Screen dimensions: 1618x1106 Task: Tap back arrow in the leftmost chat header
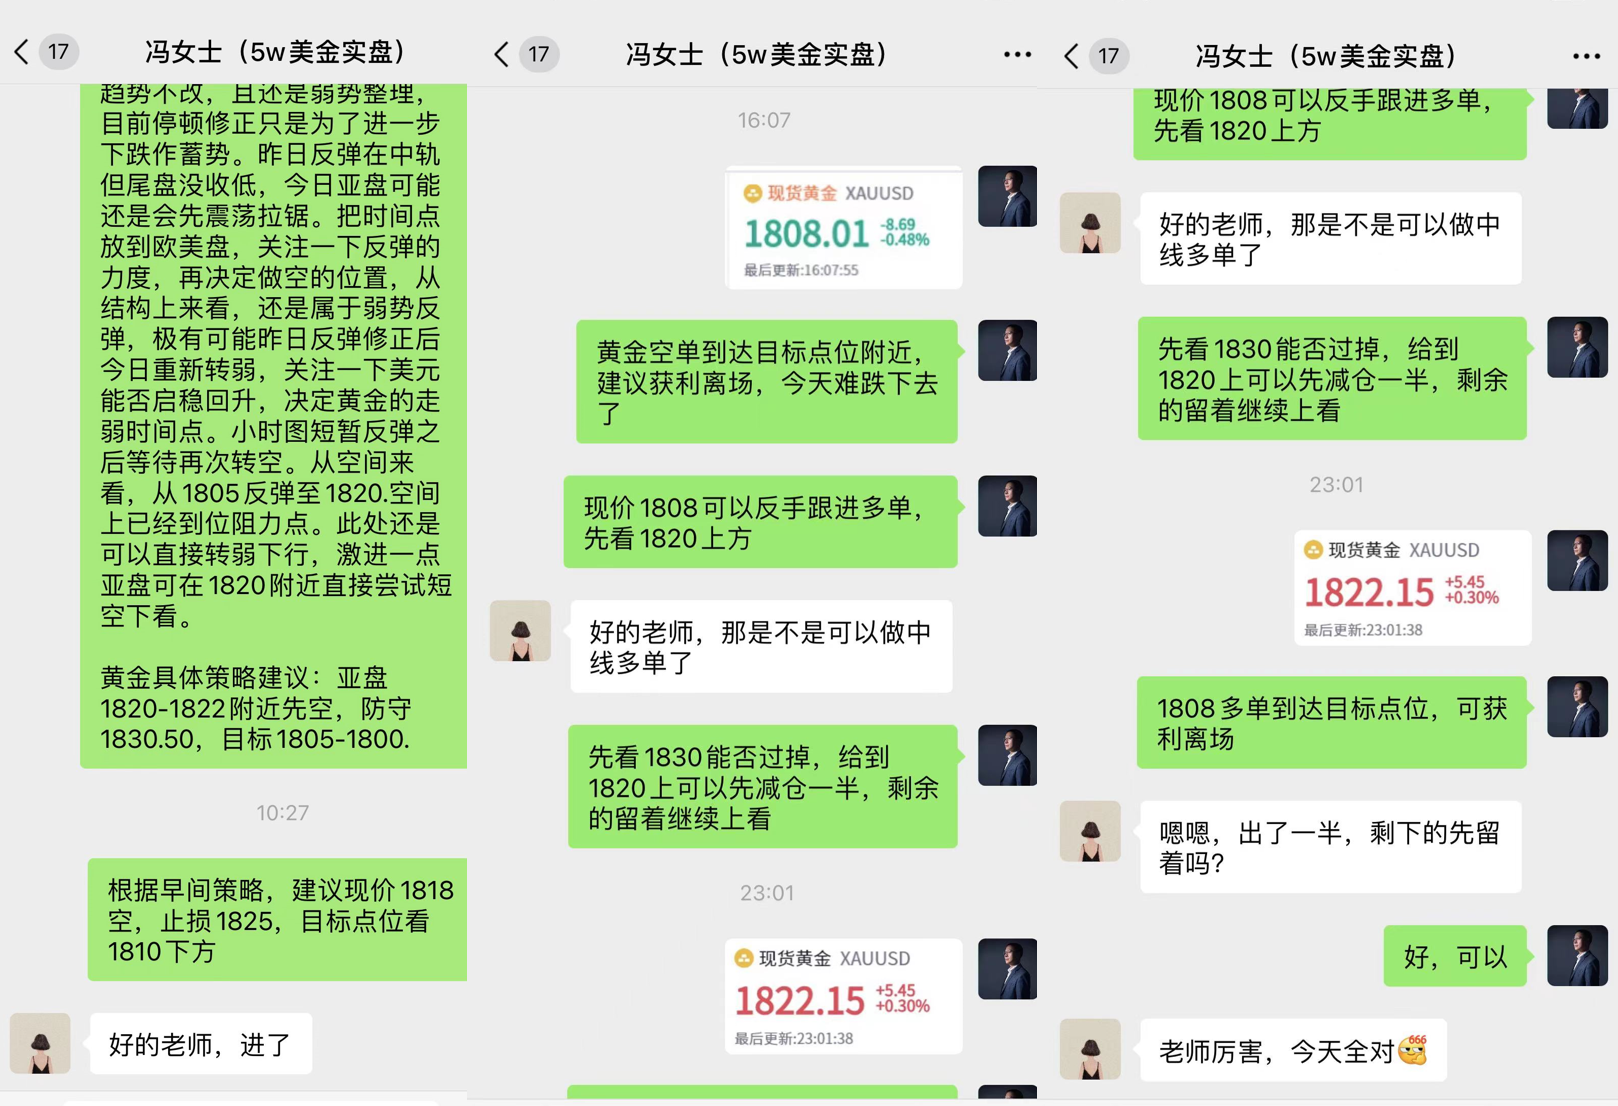21,52
